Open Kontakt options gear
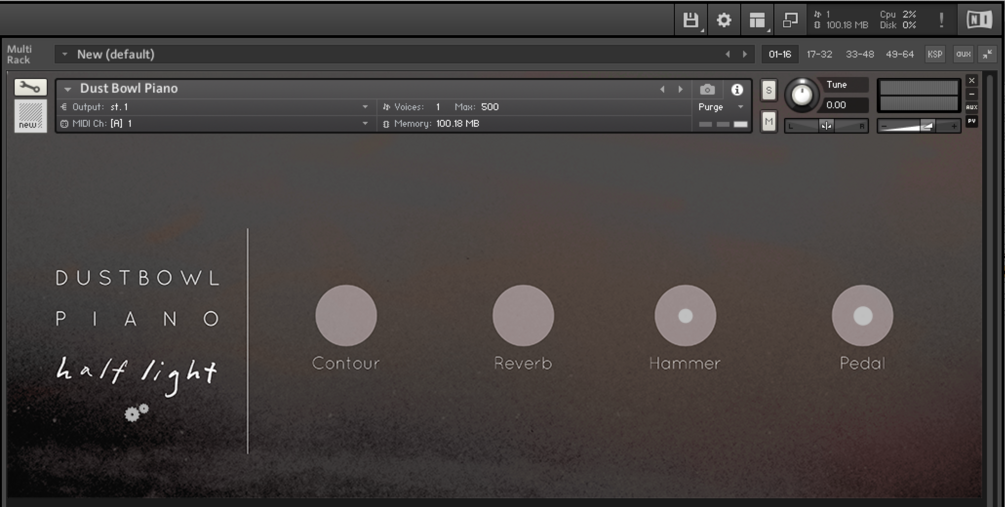1005x507 pixels. [x=724, y=21]
